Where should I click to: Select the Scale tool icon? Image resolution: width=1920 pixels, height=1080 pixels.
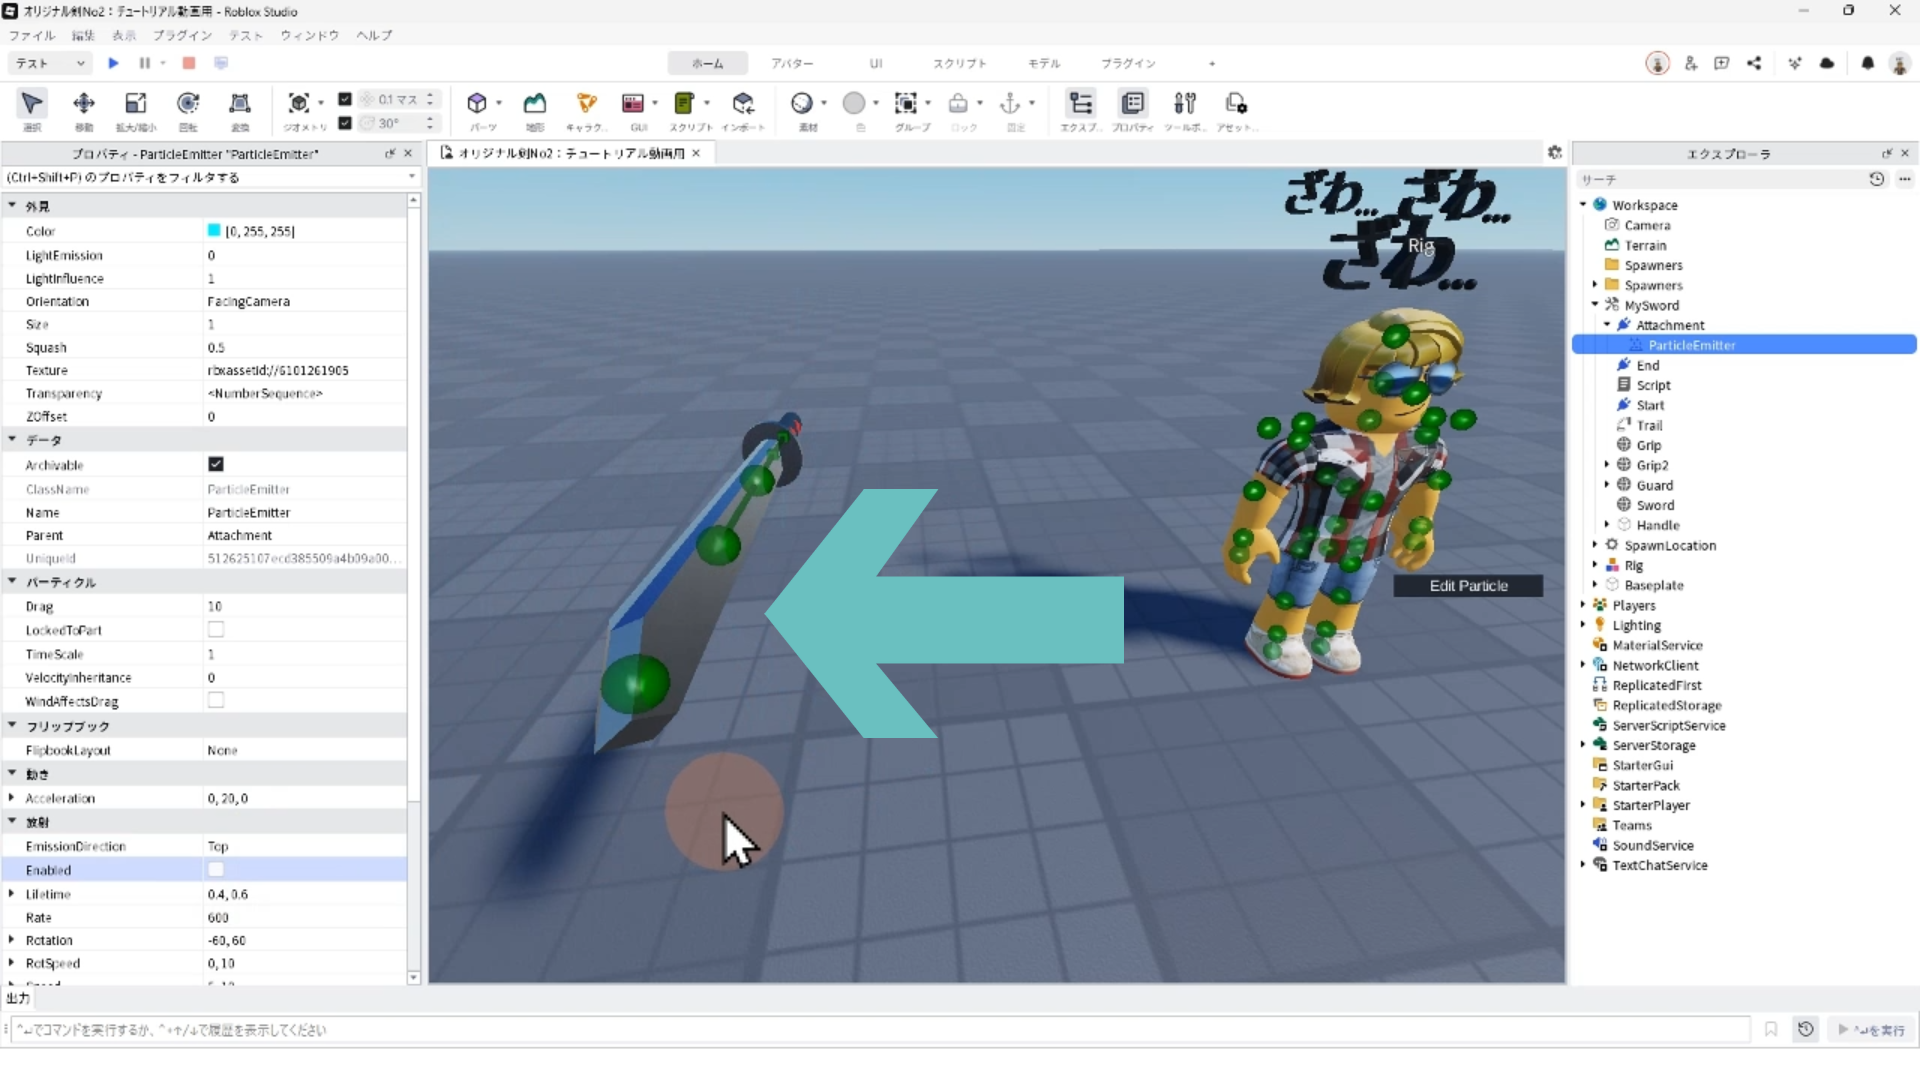click(135, 104)
